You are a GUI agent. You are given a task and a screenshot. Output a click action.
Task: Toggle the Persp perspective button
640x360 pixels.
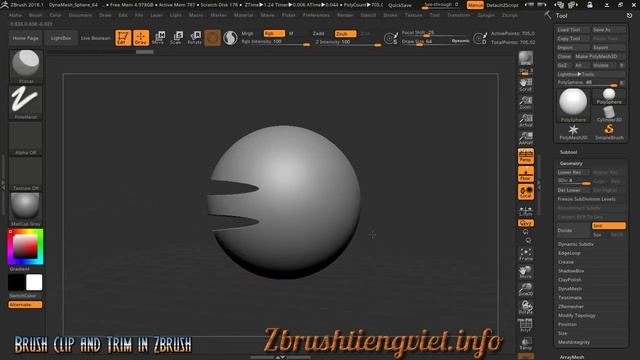tap(526, 156)
